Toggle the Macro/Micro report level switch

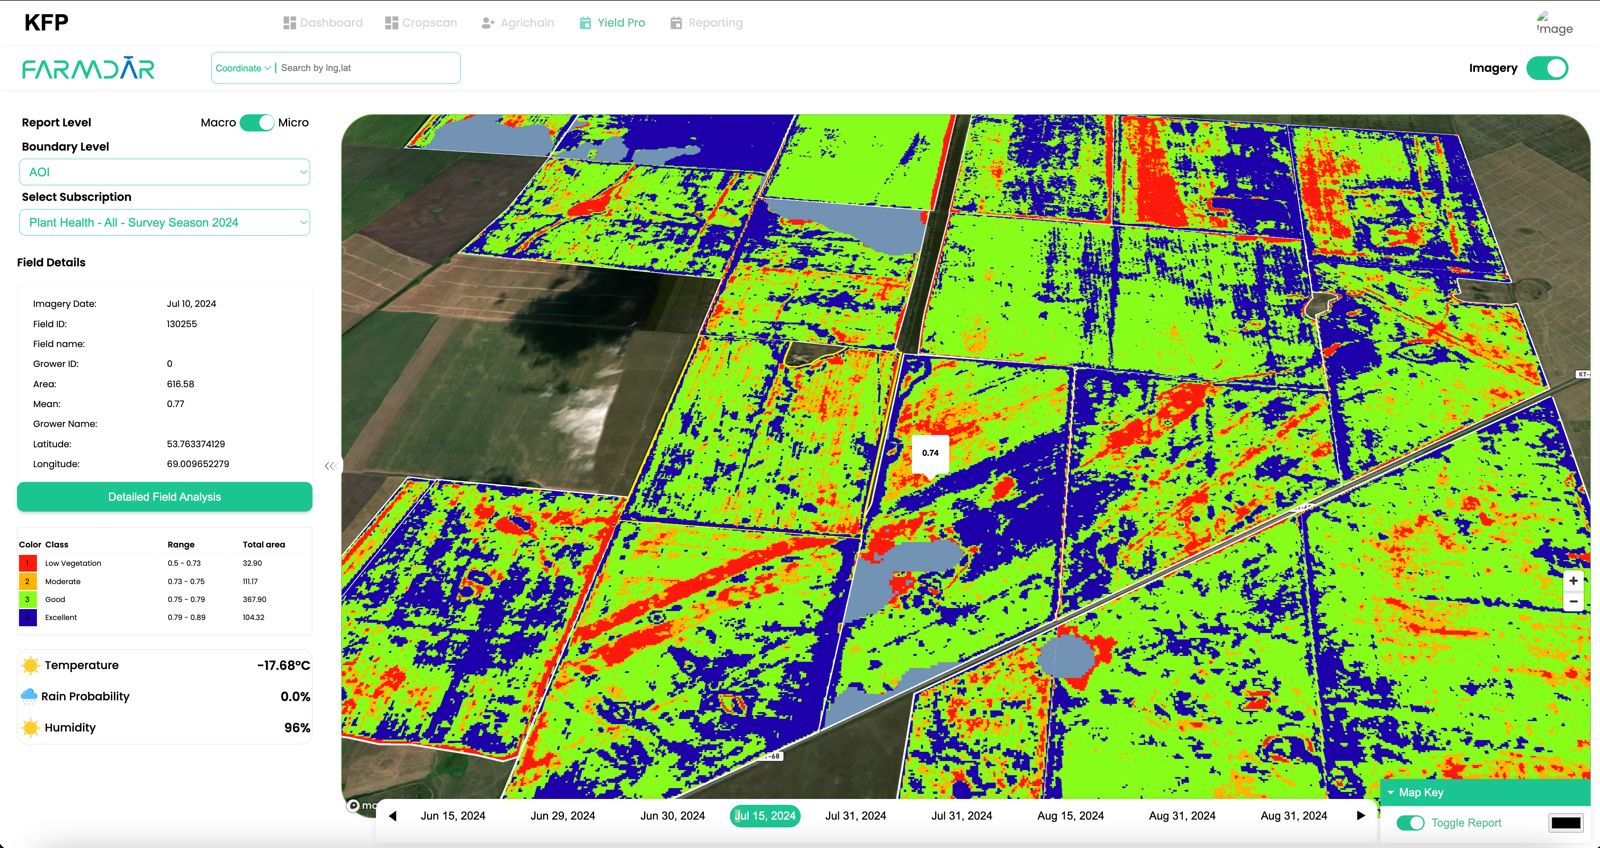point(256,122)
